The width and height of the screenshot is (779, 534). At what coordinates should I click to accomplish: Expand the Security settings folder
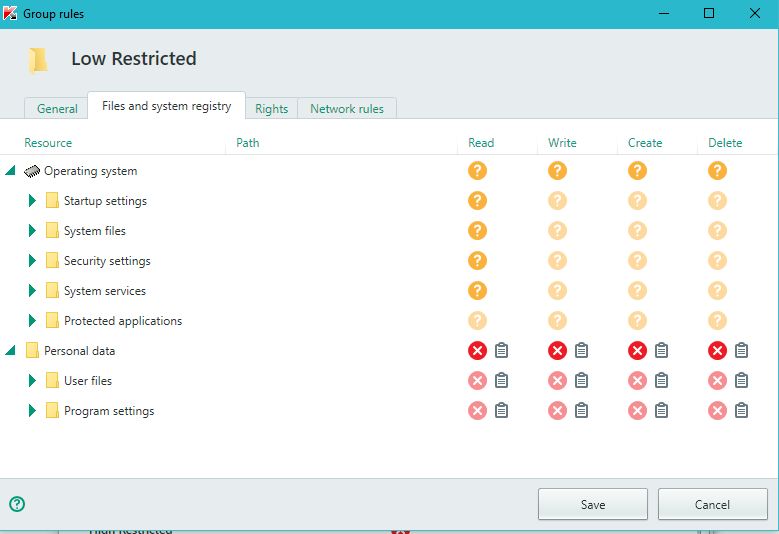(x=32, y=261)
